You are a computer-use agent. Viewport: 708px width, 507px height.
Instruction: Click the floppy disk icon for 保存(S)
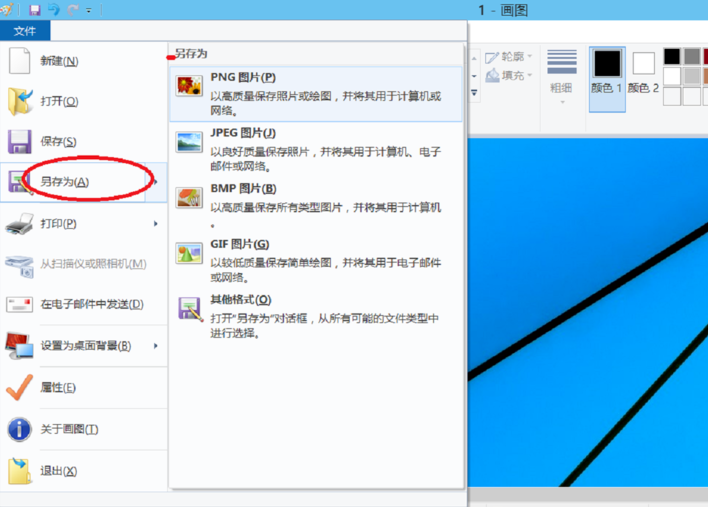click(19, 141)
